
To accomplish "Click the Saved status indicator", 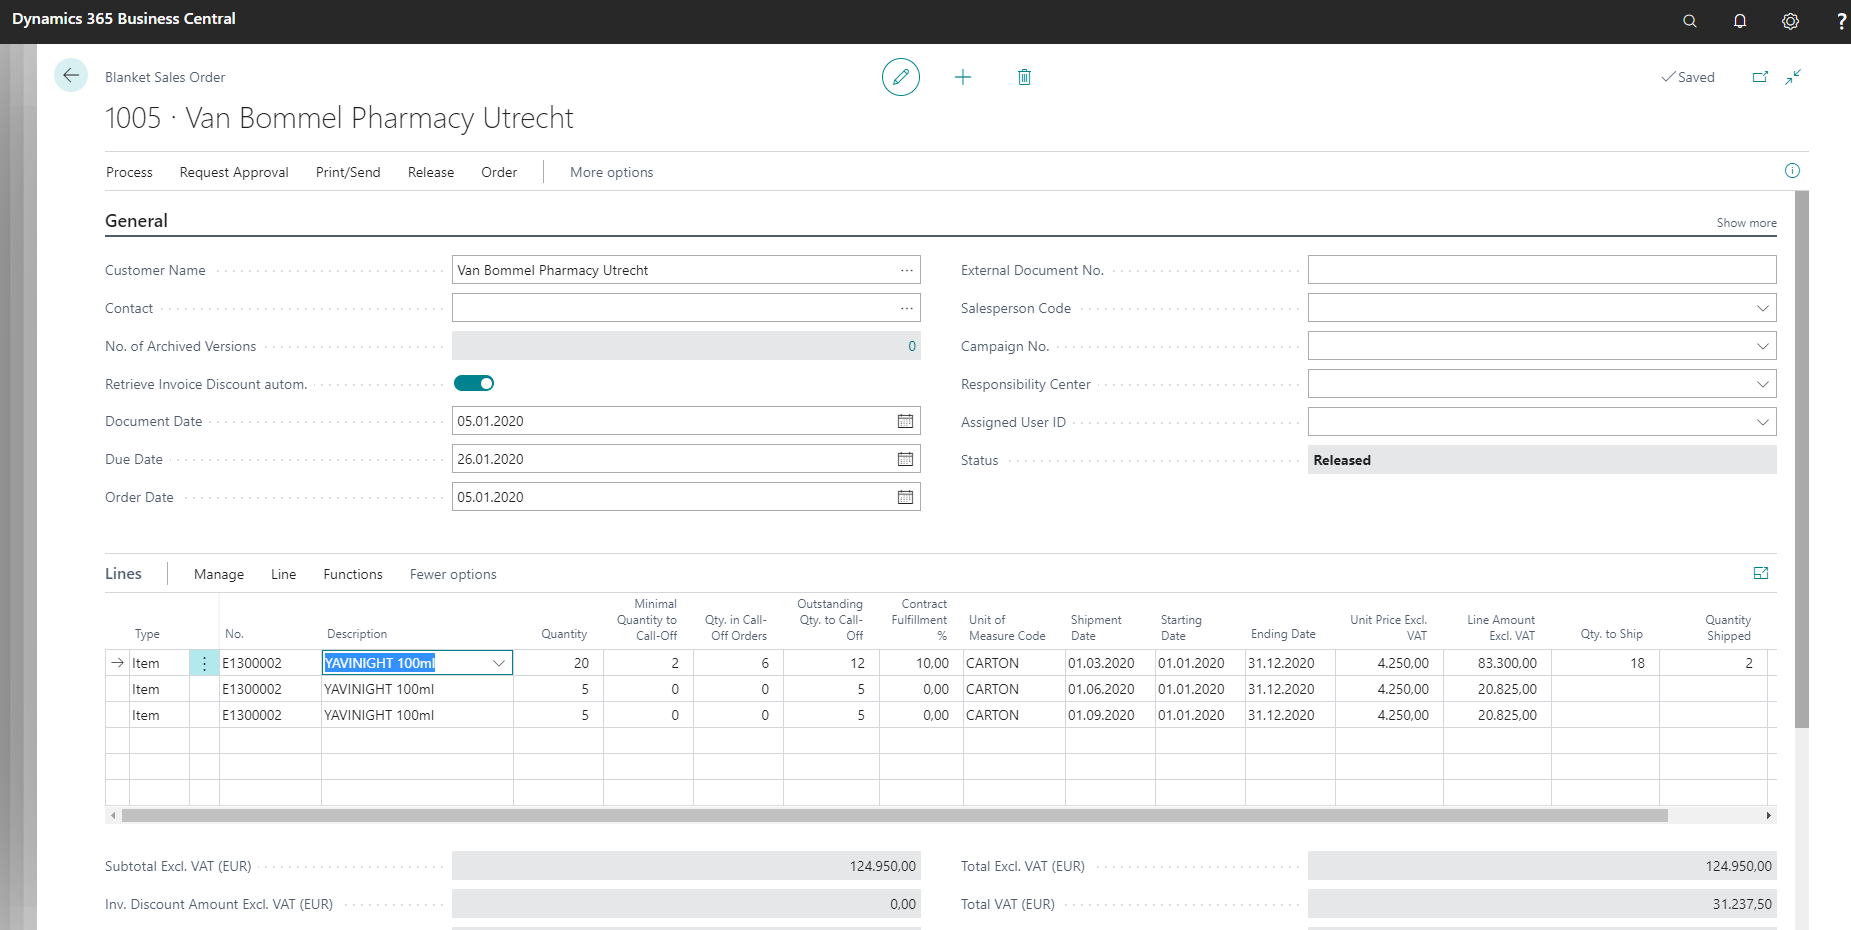I will coord(1688,77).
